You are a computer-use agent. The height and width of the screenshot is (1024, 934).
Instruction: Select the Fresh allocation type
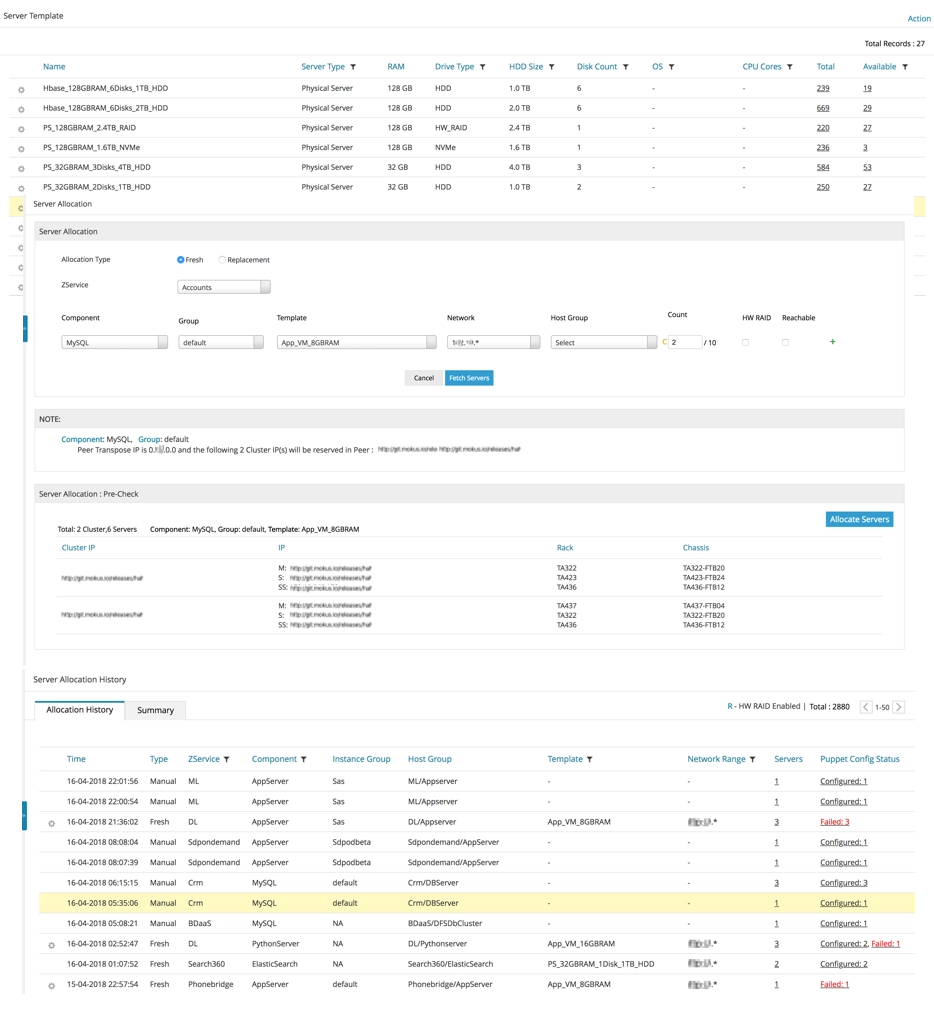(x=181, y=260)
